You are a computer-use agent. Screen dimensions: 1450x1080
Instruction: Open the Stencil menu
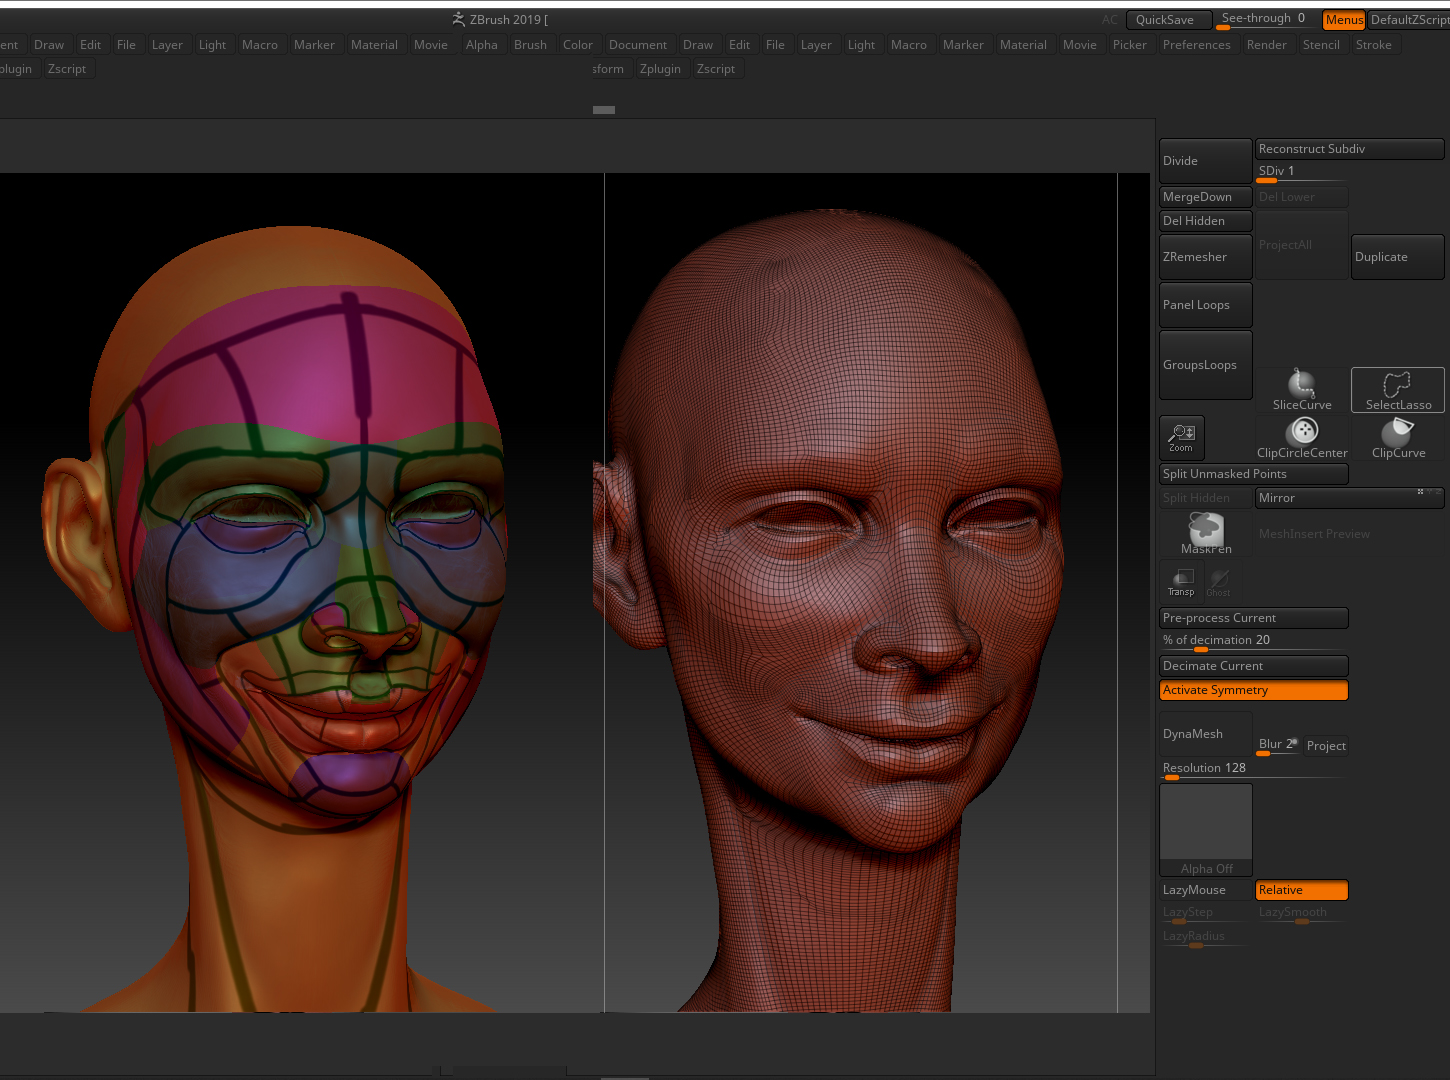(1321, 45)
